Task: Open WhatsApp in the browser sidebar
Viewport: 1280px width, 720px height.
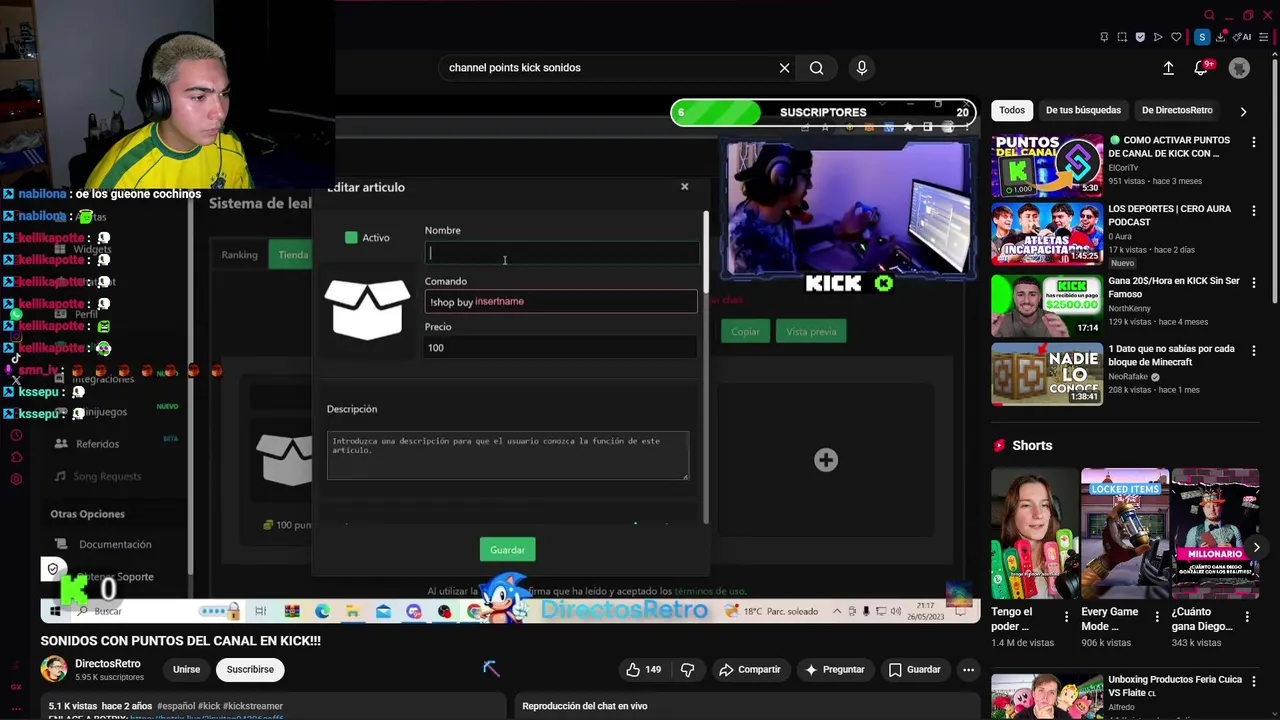Action: [x=16, y=315]
